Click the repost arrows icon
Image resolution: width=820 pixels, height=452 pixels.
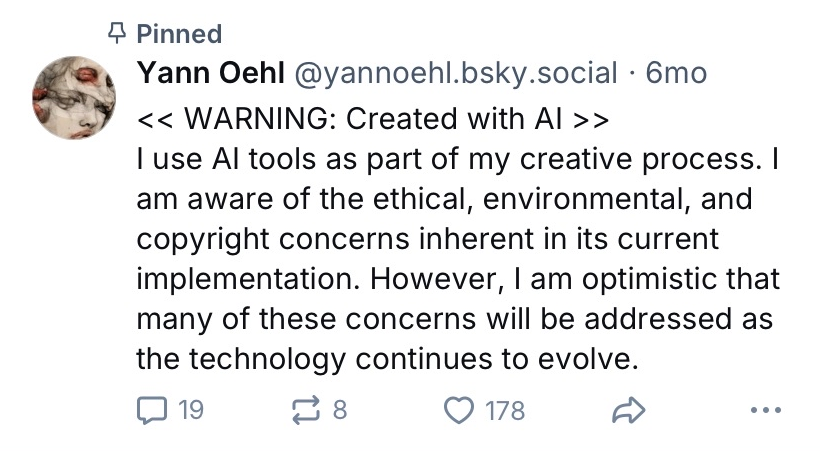302,410
